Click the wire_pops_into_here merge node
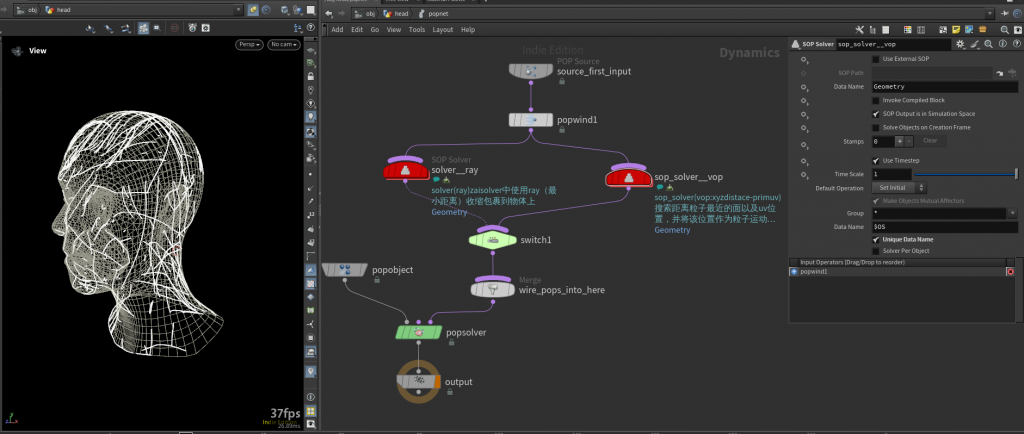This screenshot has height=434, width=1024. tap(494, 289)
